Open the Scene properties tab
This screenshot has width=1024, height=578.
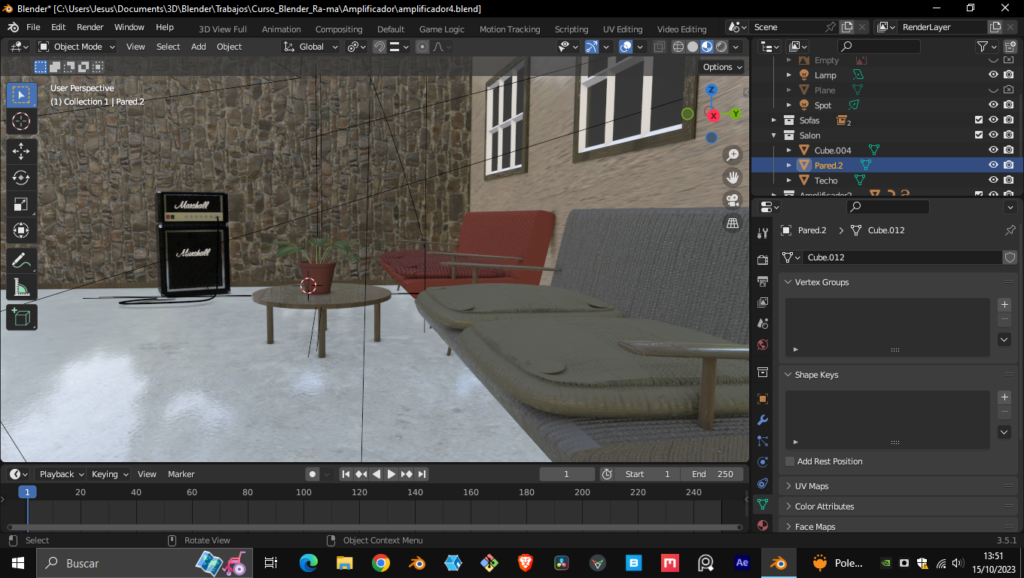coord(762,323)
